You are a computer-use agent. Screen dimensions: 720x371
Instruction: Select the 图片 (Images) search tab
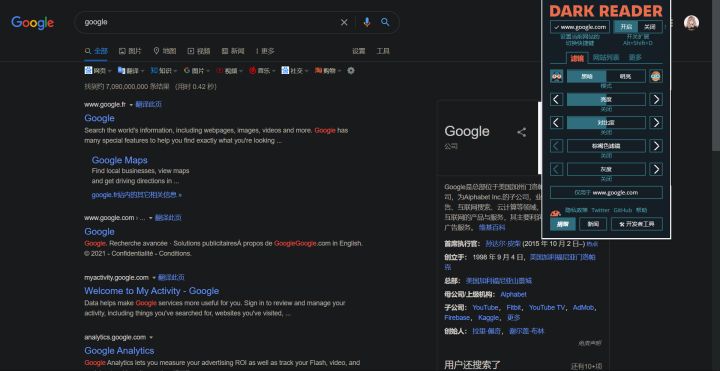pyautogui.click(x=130, y=51)
